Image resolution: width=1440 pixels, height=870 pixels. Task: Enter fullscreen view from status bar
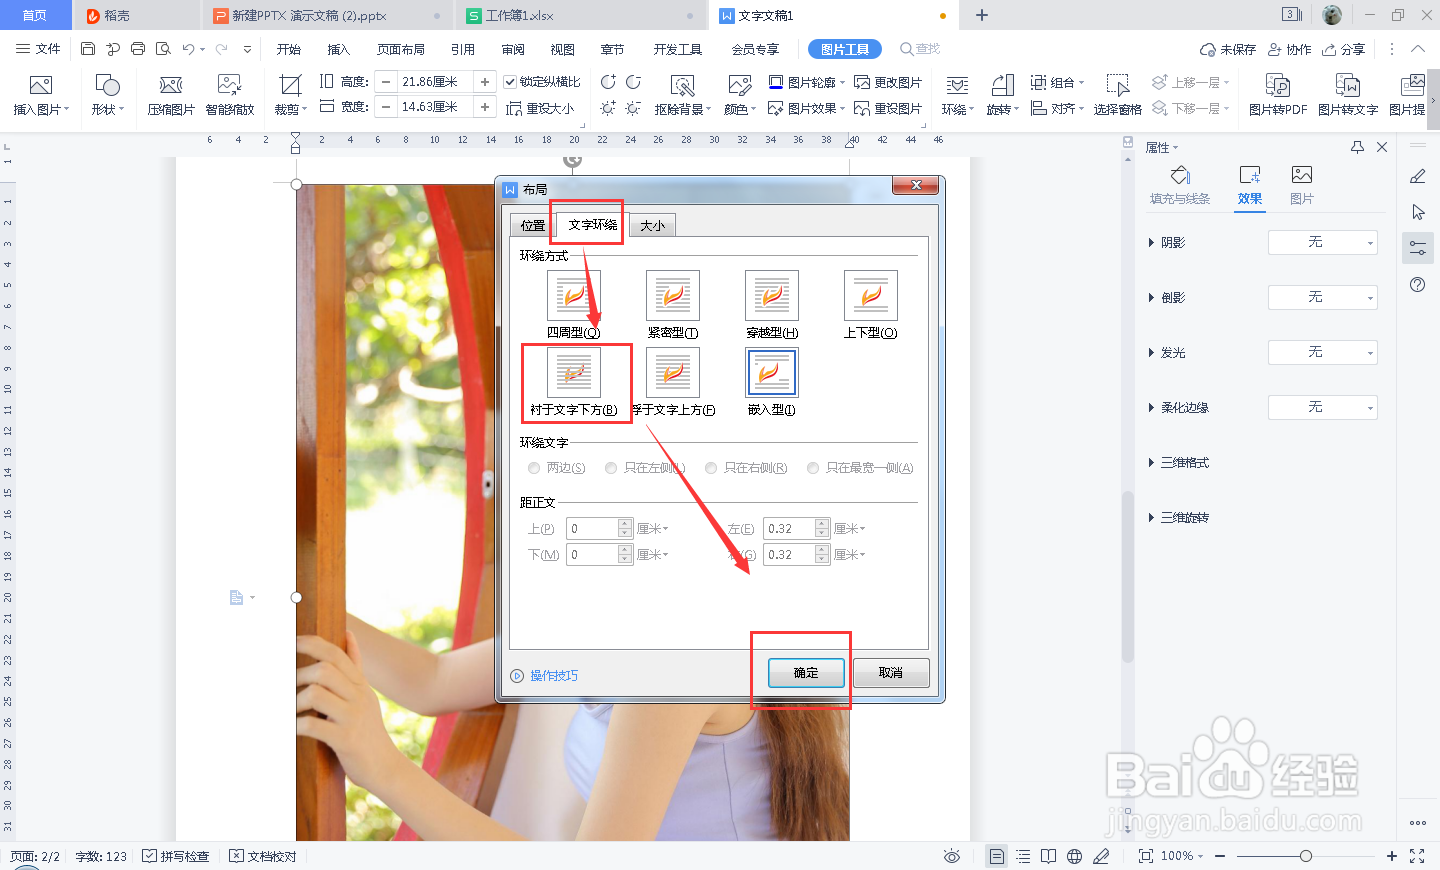pyautogui.click(x=1417, y=856)
